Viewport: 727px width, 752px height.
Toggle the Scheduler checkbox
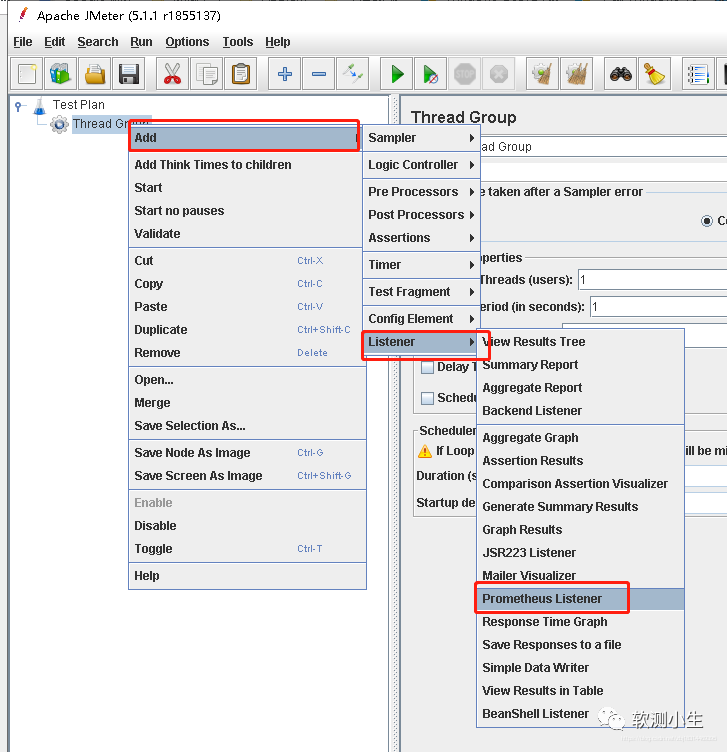(427, 398)
